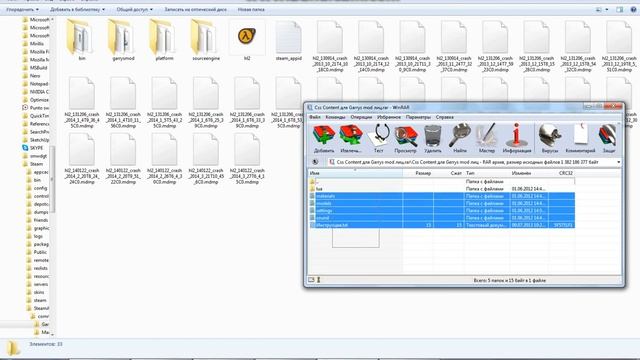The width and height of the screenshot is (640, 360).
Task: Go up one level in WinRAR
Action: tap(315, 162)
